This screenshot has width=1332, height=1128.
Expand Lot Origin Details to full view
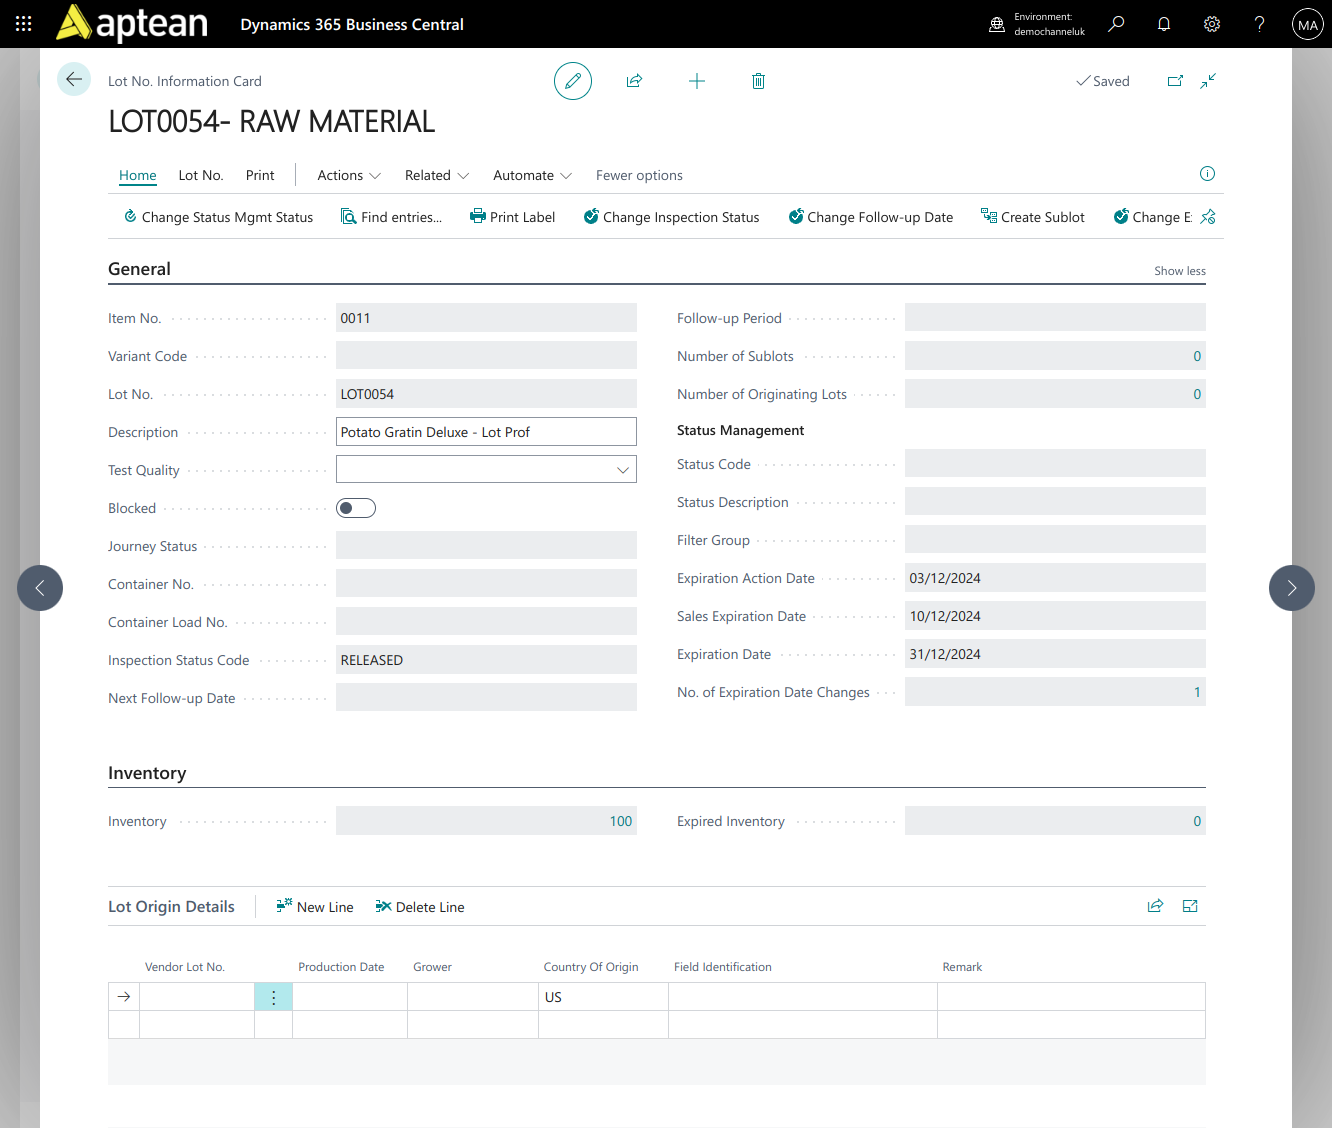(1190, 906)
